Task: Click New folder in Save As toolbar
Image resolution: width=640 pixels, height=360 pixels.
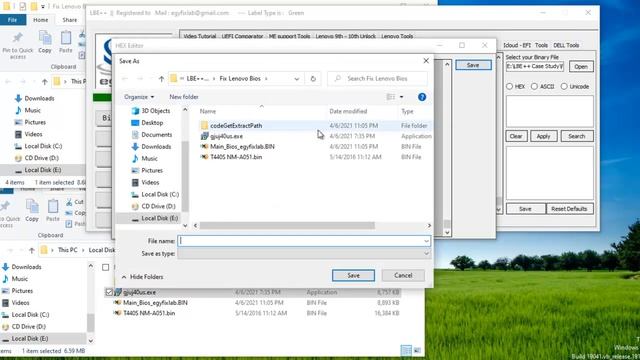Action: pos(184,97)
